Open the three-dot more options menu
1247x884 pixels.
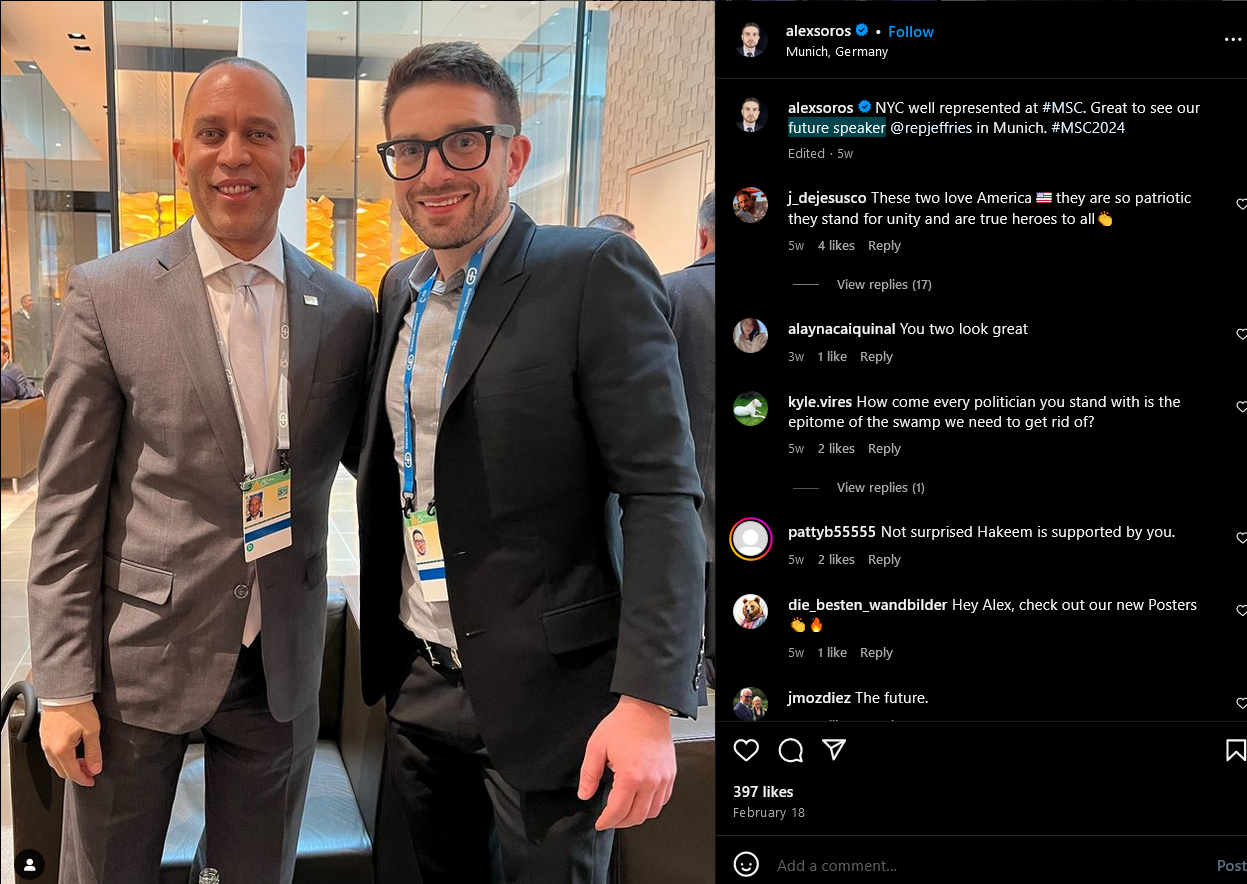click(1232, 40)
